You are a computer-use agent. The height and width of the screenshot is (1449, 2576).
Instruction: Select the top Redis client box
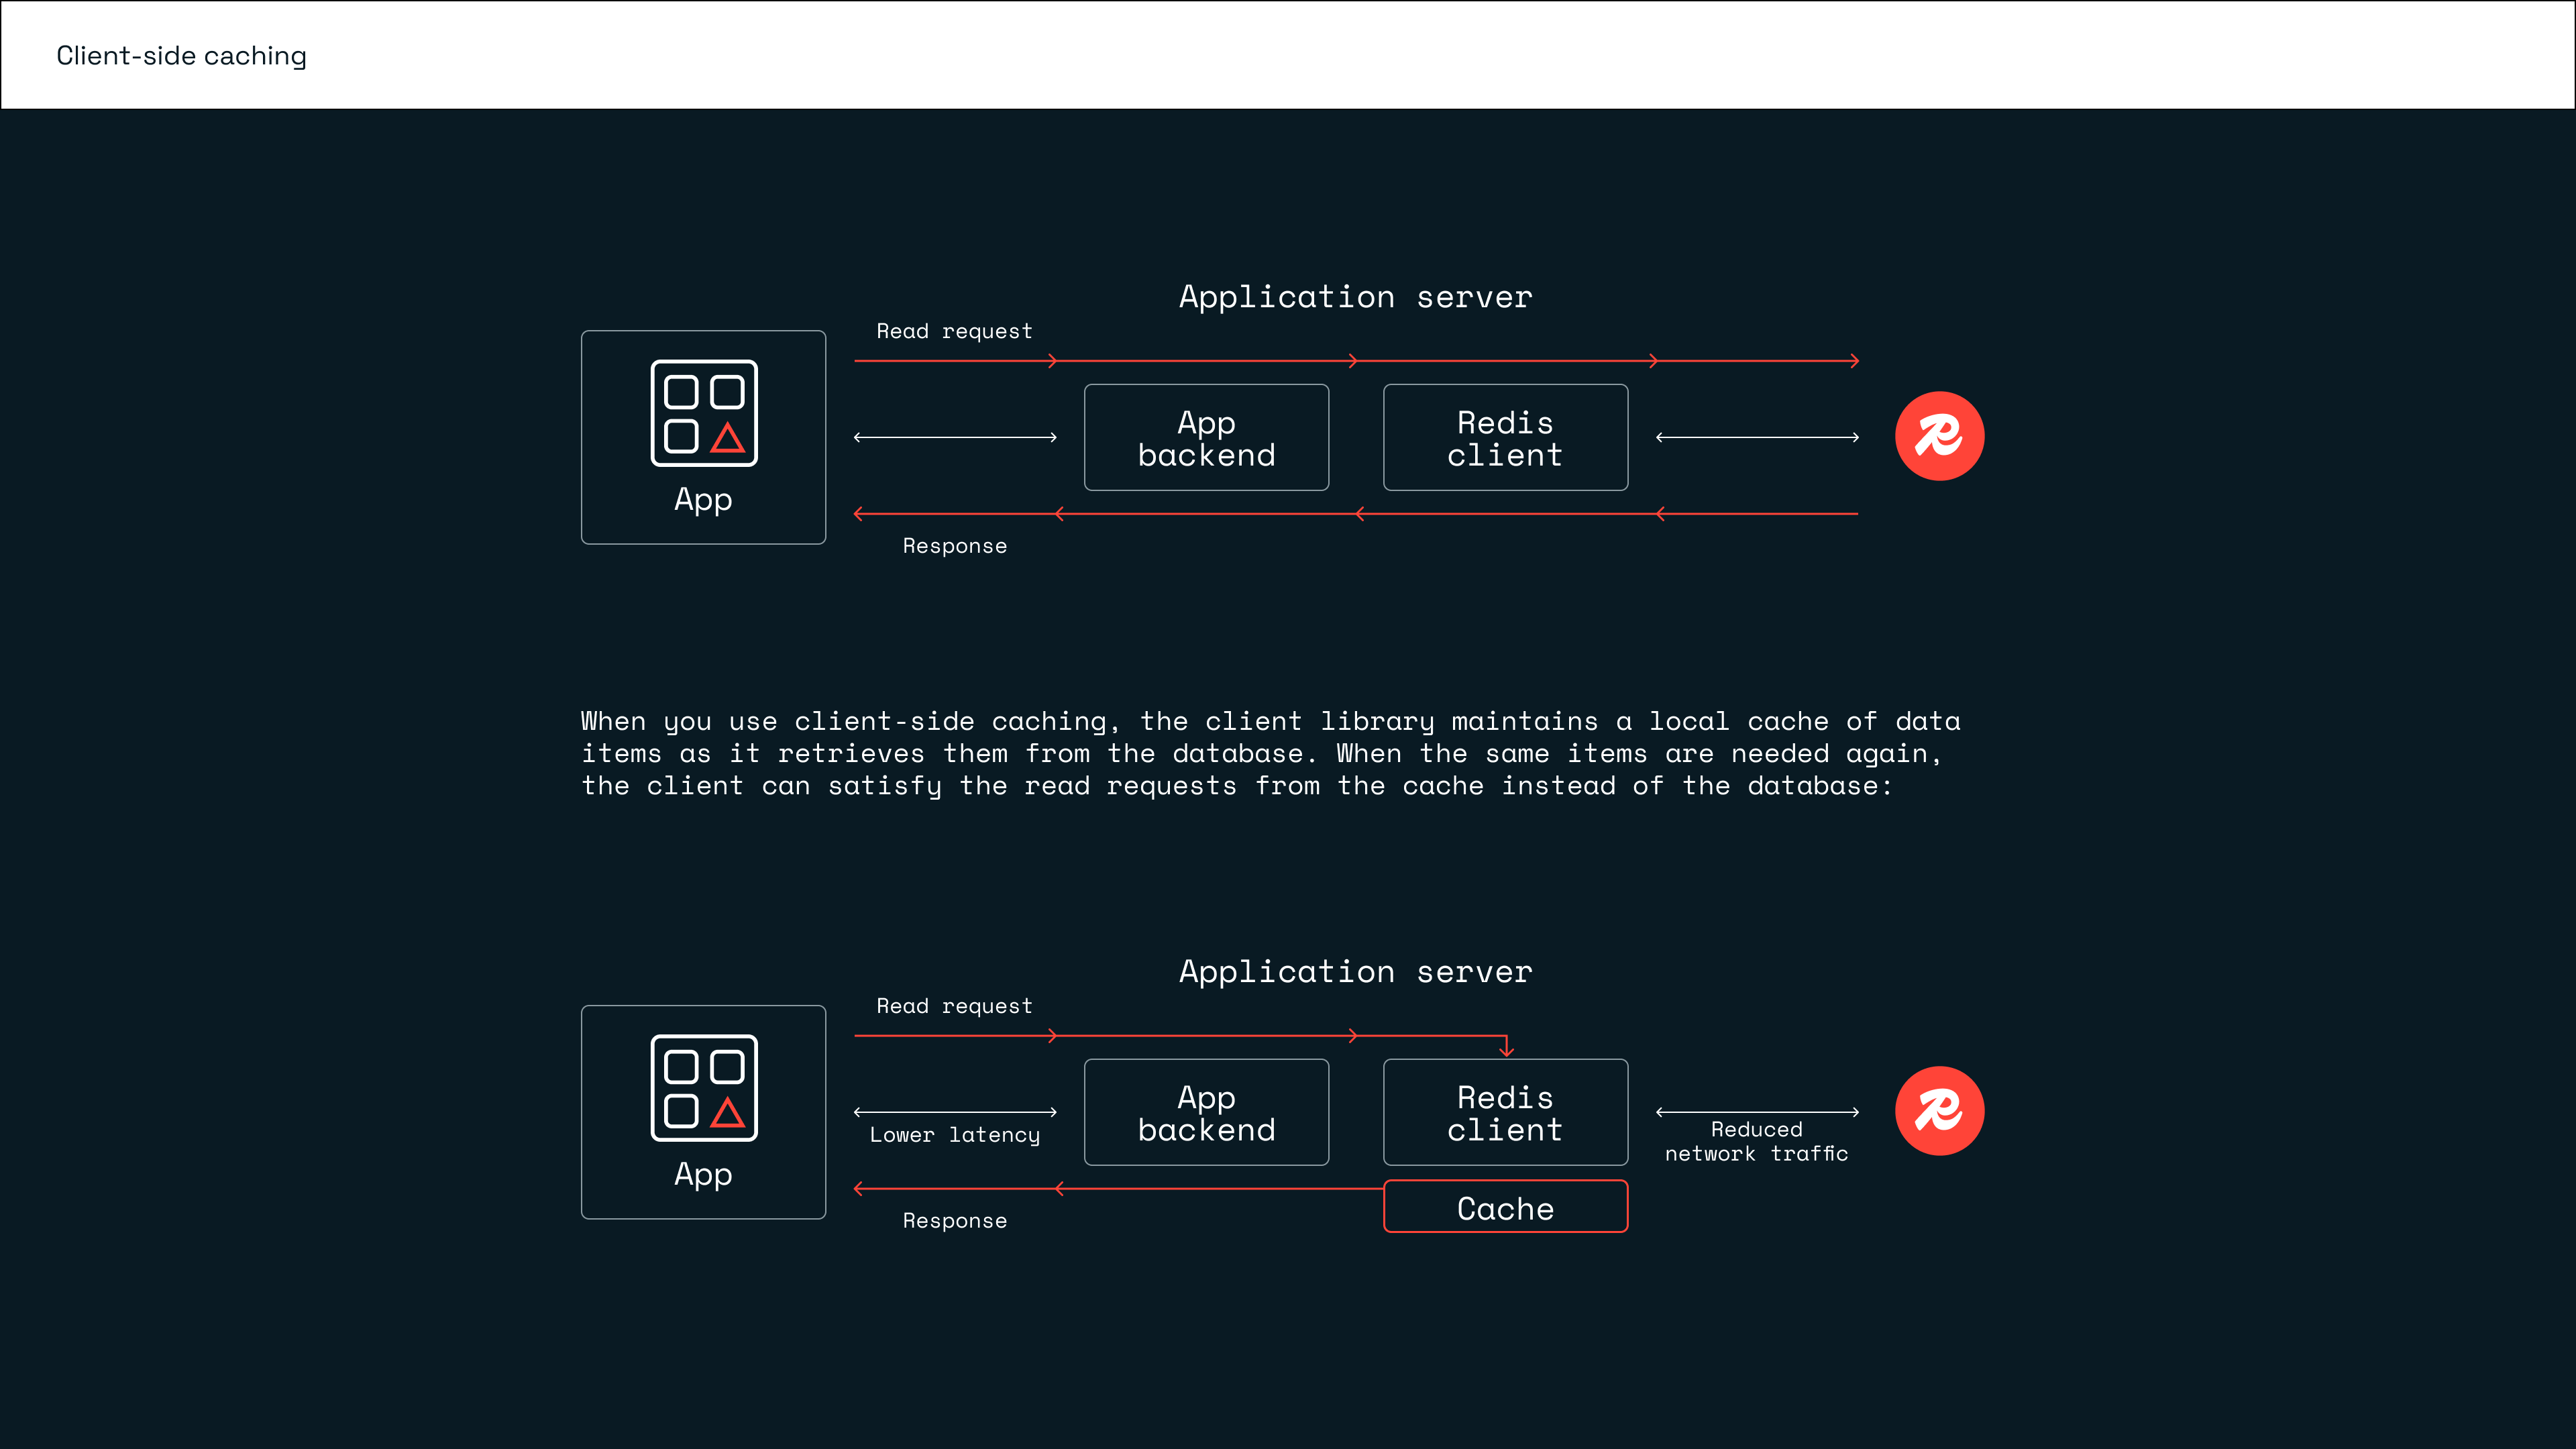(x=1505, y=438)
